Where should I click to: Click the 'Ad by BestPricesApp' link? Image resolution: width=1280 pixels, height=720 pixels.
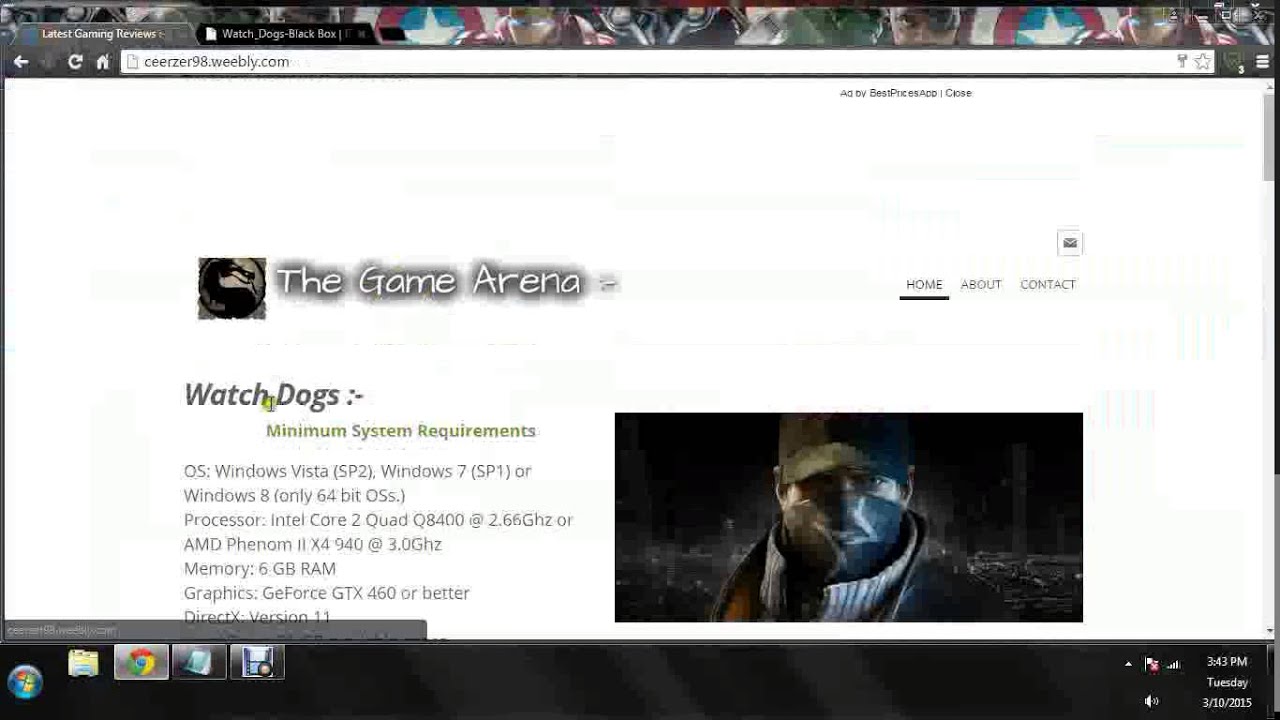click(888, 93)
